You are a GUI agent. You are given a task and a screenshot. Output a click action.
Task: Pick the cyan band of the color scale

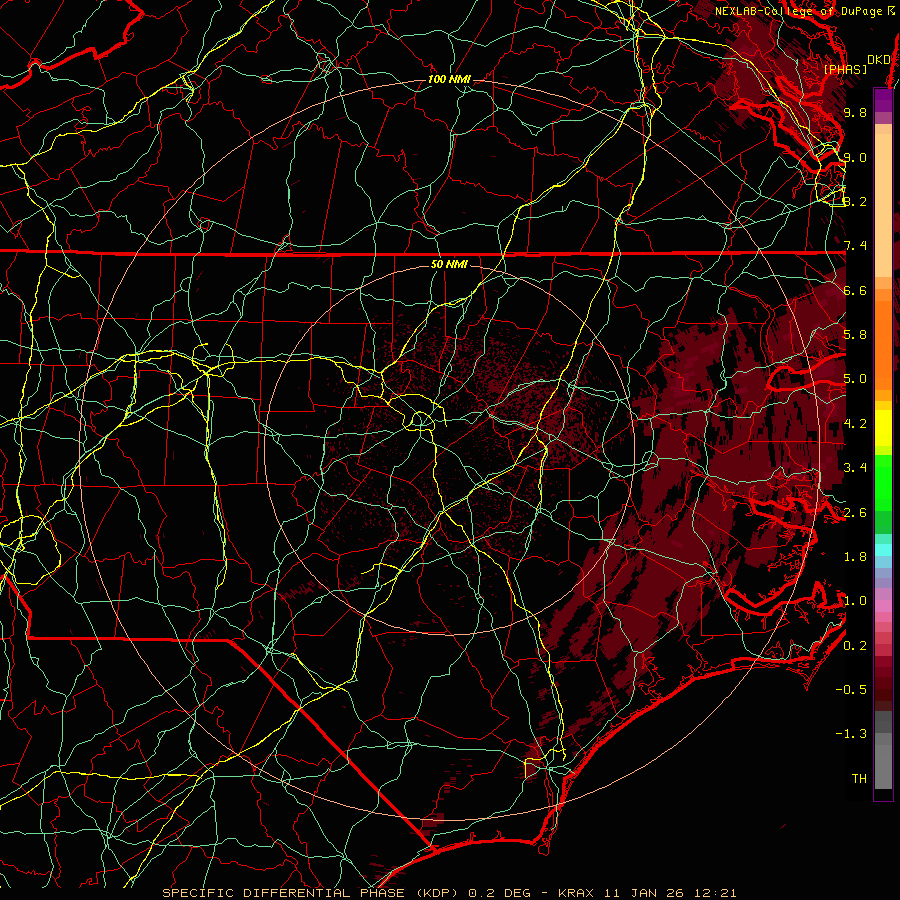(883, 549)
